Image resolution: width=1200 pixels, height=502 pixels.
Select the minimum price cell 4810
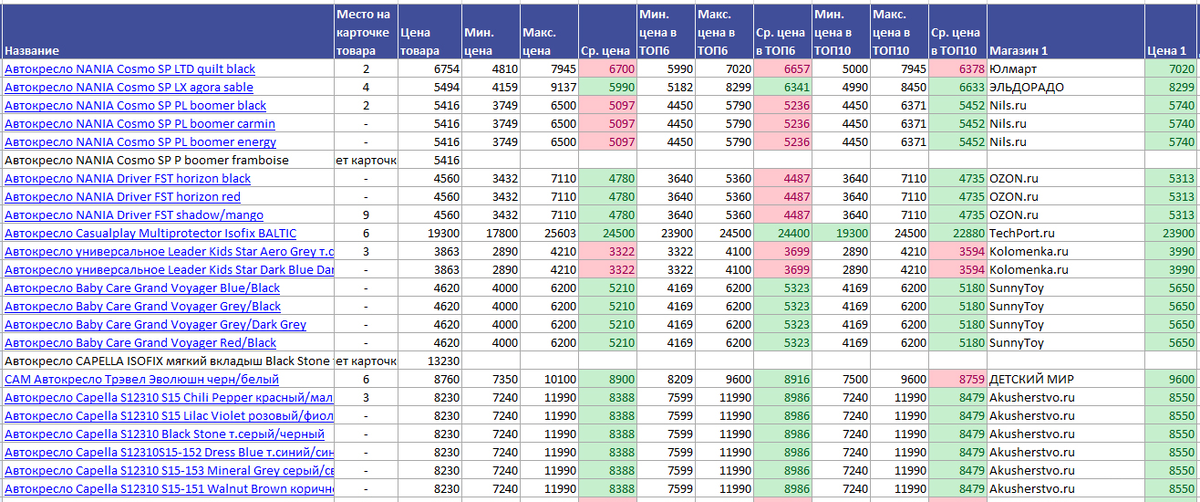point(491,69)
